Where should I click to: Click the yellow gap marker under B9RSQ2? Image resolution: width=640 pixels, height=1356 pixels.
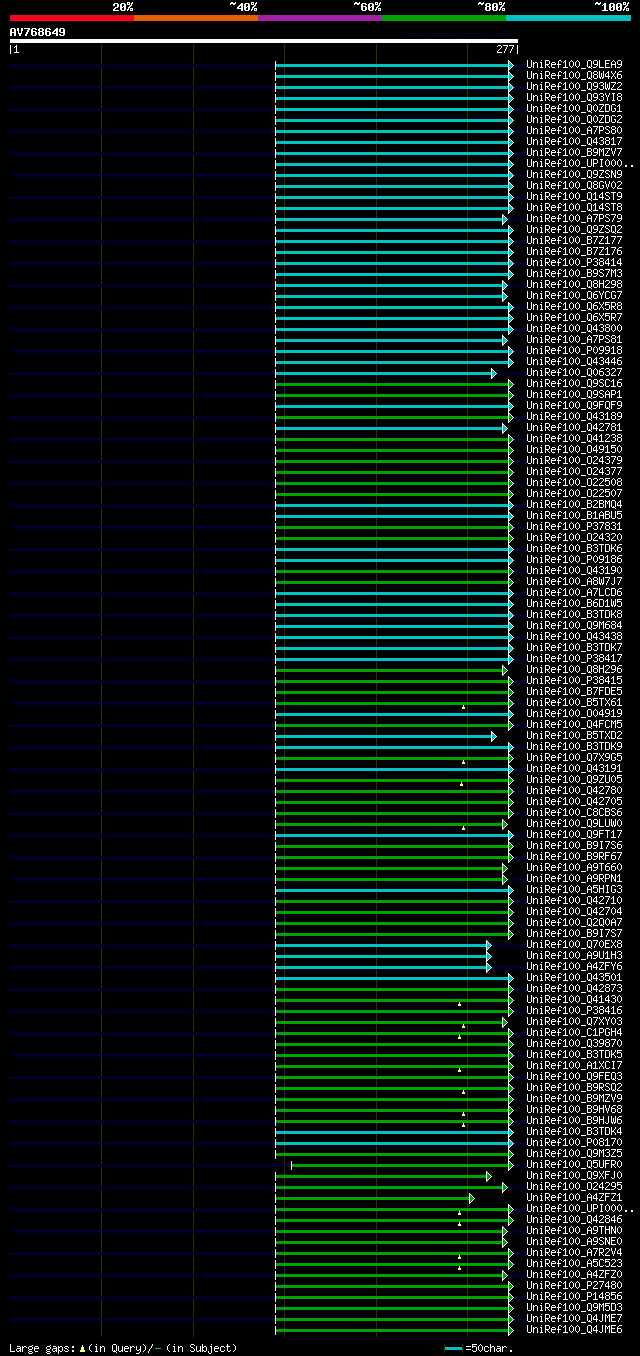coord(464,1092)
